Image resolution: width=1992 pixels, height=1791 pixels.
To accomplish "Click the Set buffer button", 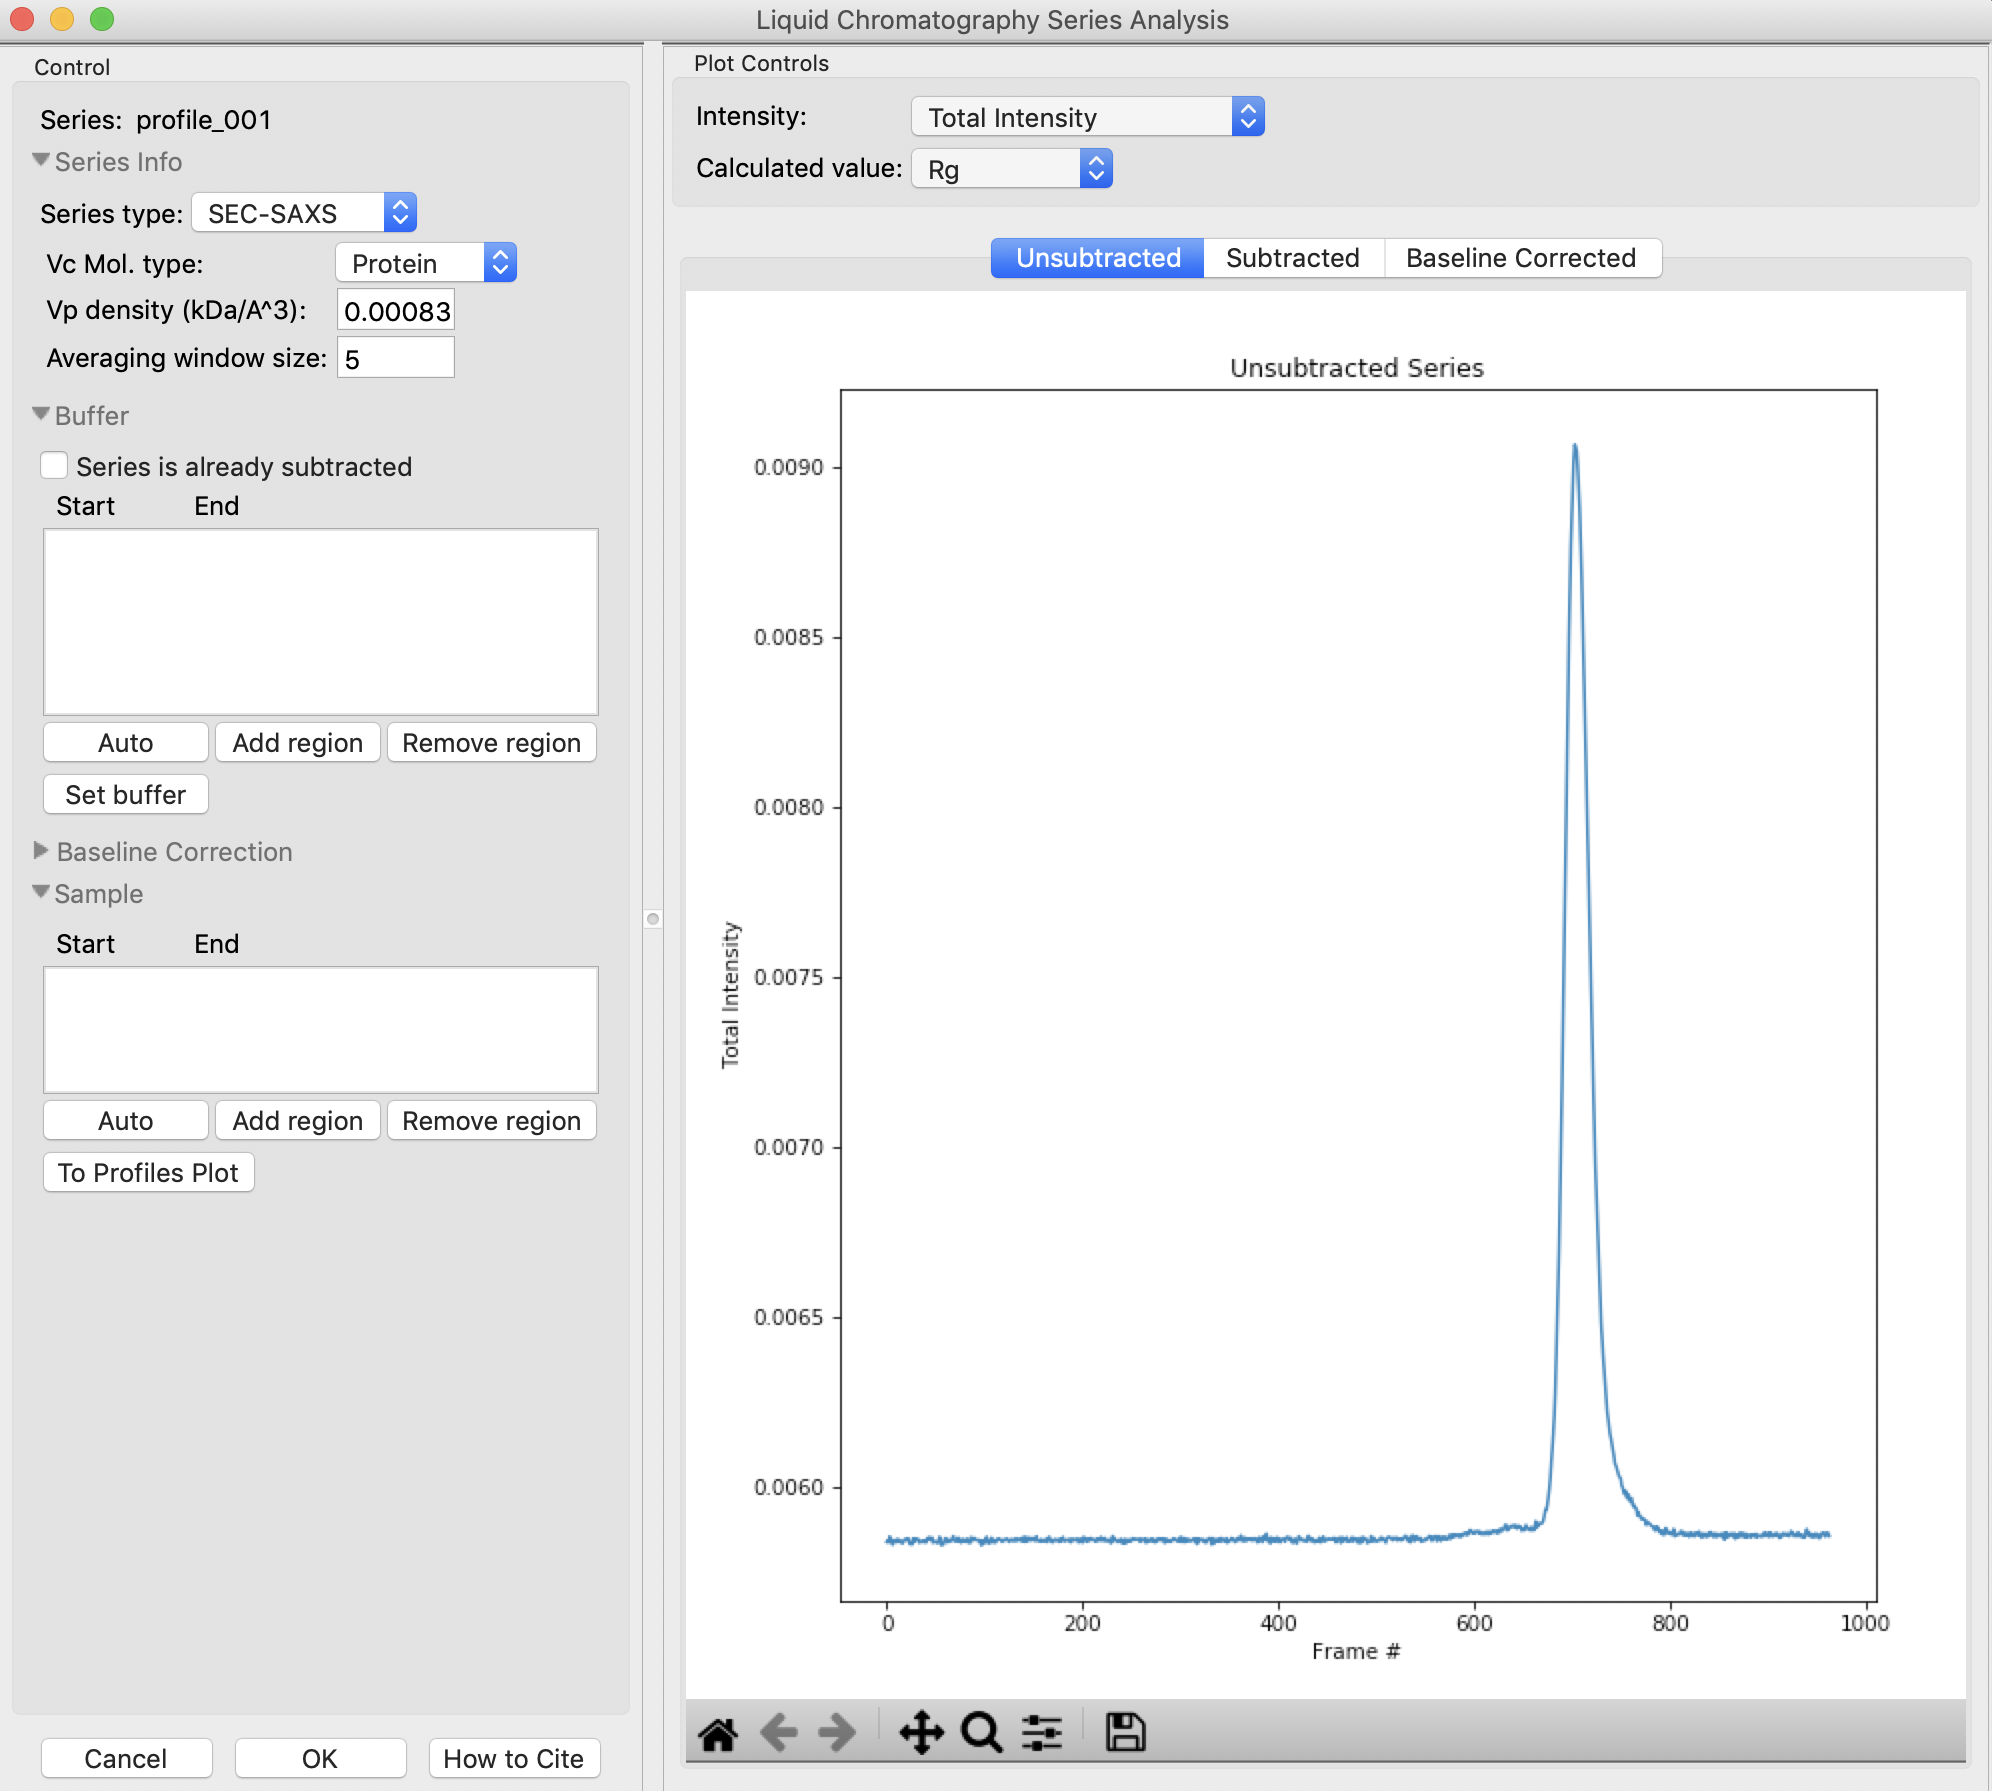I will [x=126, y=795].
